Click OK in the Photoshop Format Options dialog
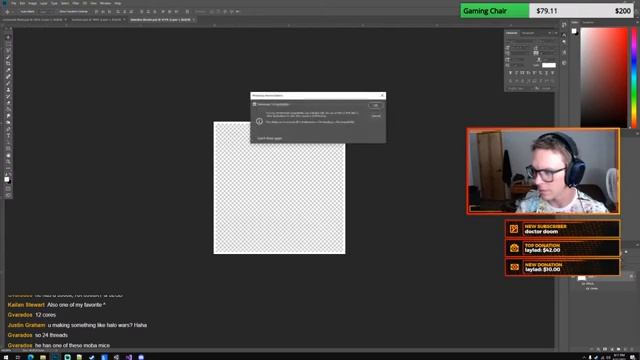Screen dimensions: 640x360 pos(376,105)
